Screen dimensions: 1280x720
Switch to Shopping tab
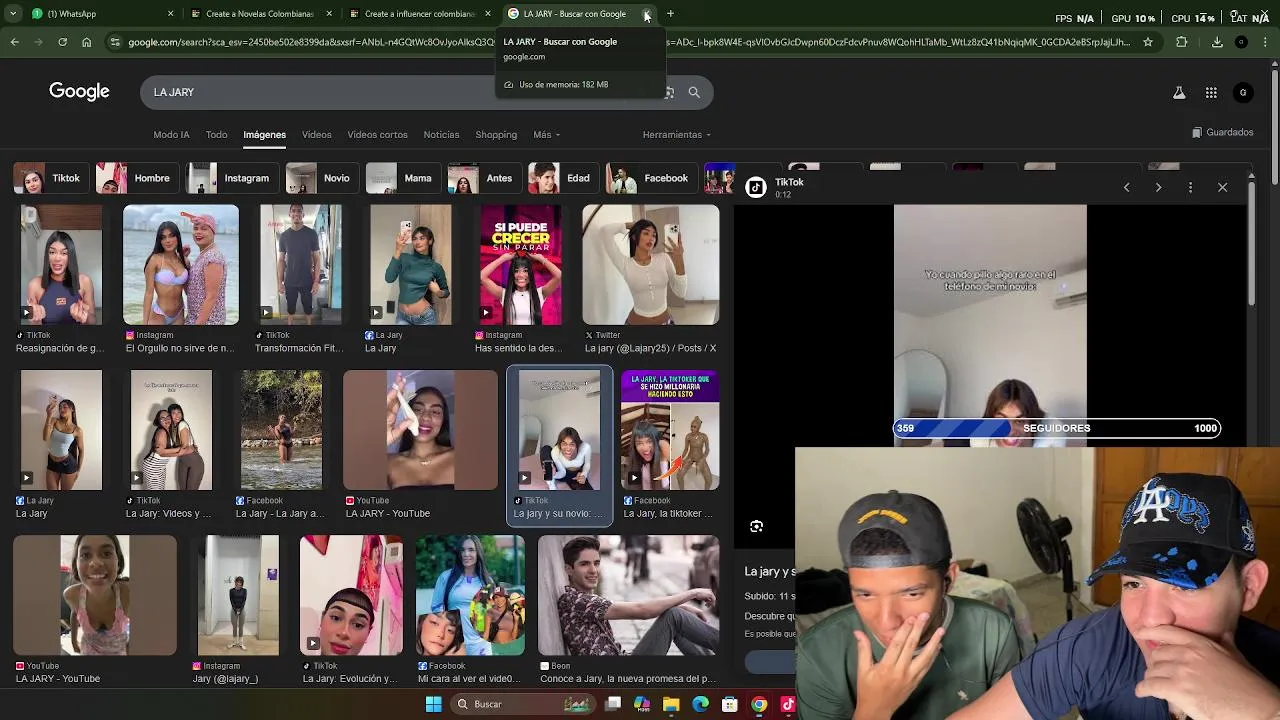point(496,135)
